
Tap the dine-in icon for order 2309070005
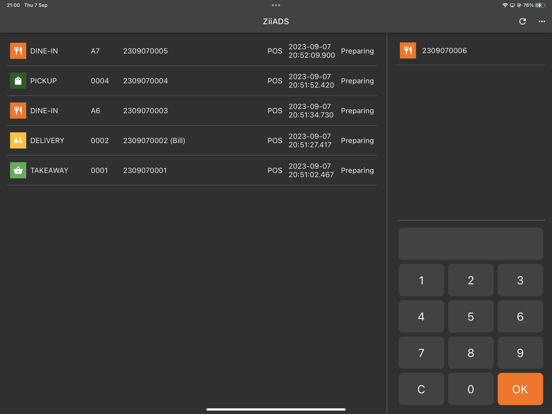(18, 51)
